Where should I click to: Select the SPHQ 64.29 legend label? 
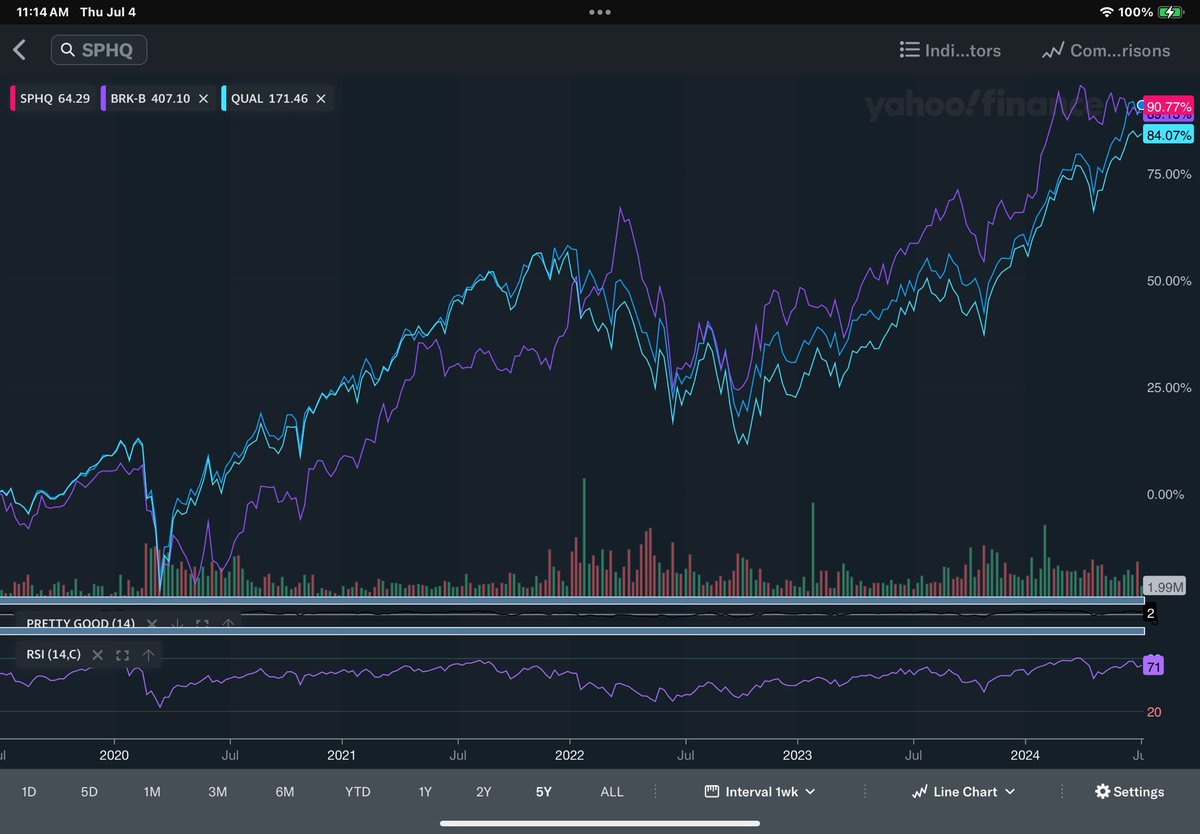pos(55,99)
